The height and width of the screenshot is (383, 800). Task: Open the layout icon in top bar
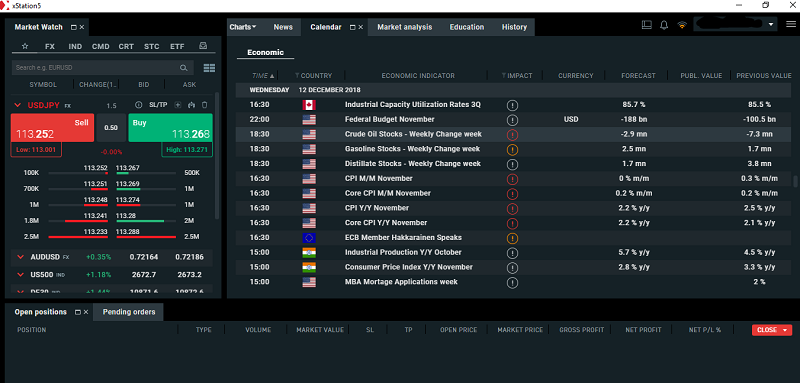[x=646, y=24]
